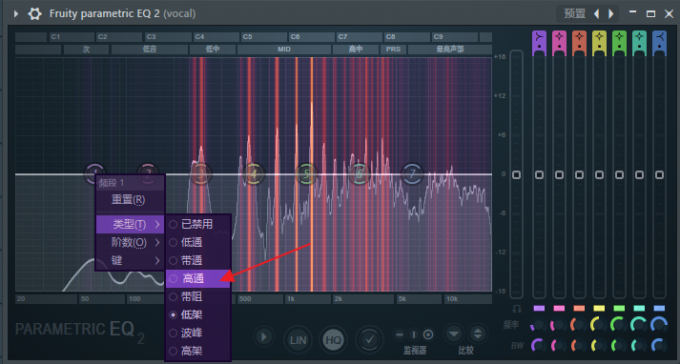680x364 pixels.
Task: Click the plugin menu arrow beside the gear
Action: click(x=16, y=13)
